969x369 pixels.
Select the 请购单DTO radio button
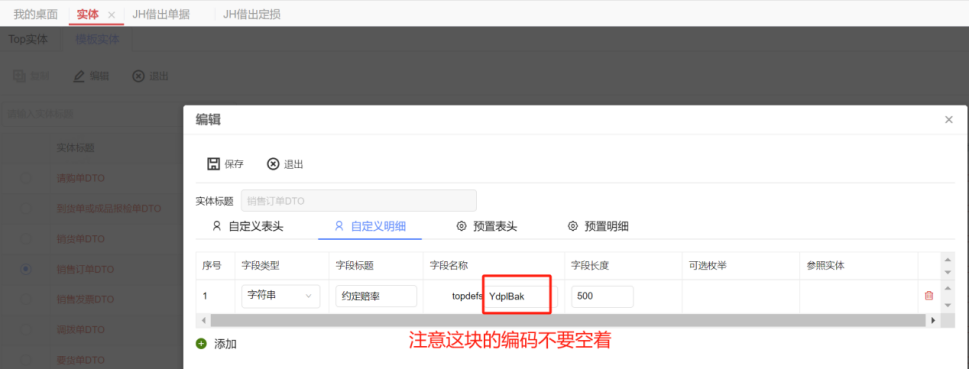coord(26,178)
